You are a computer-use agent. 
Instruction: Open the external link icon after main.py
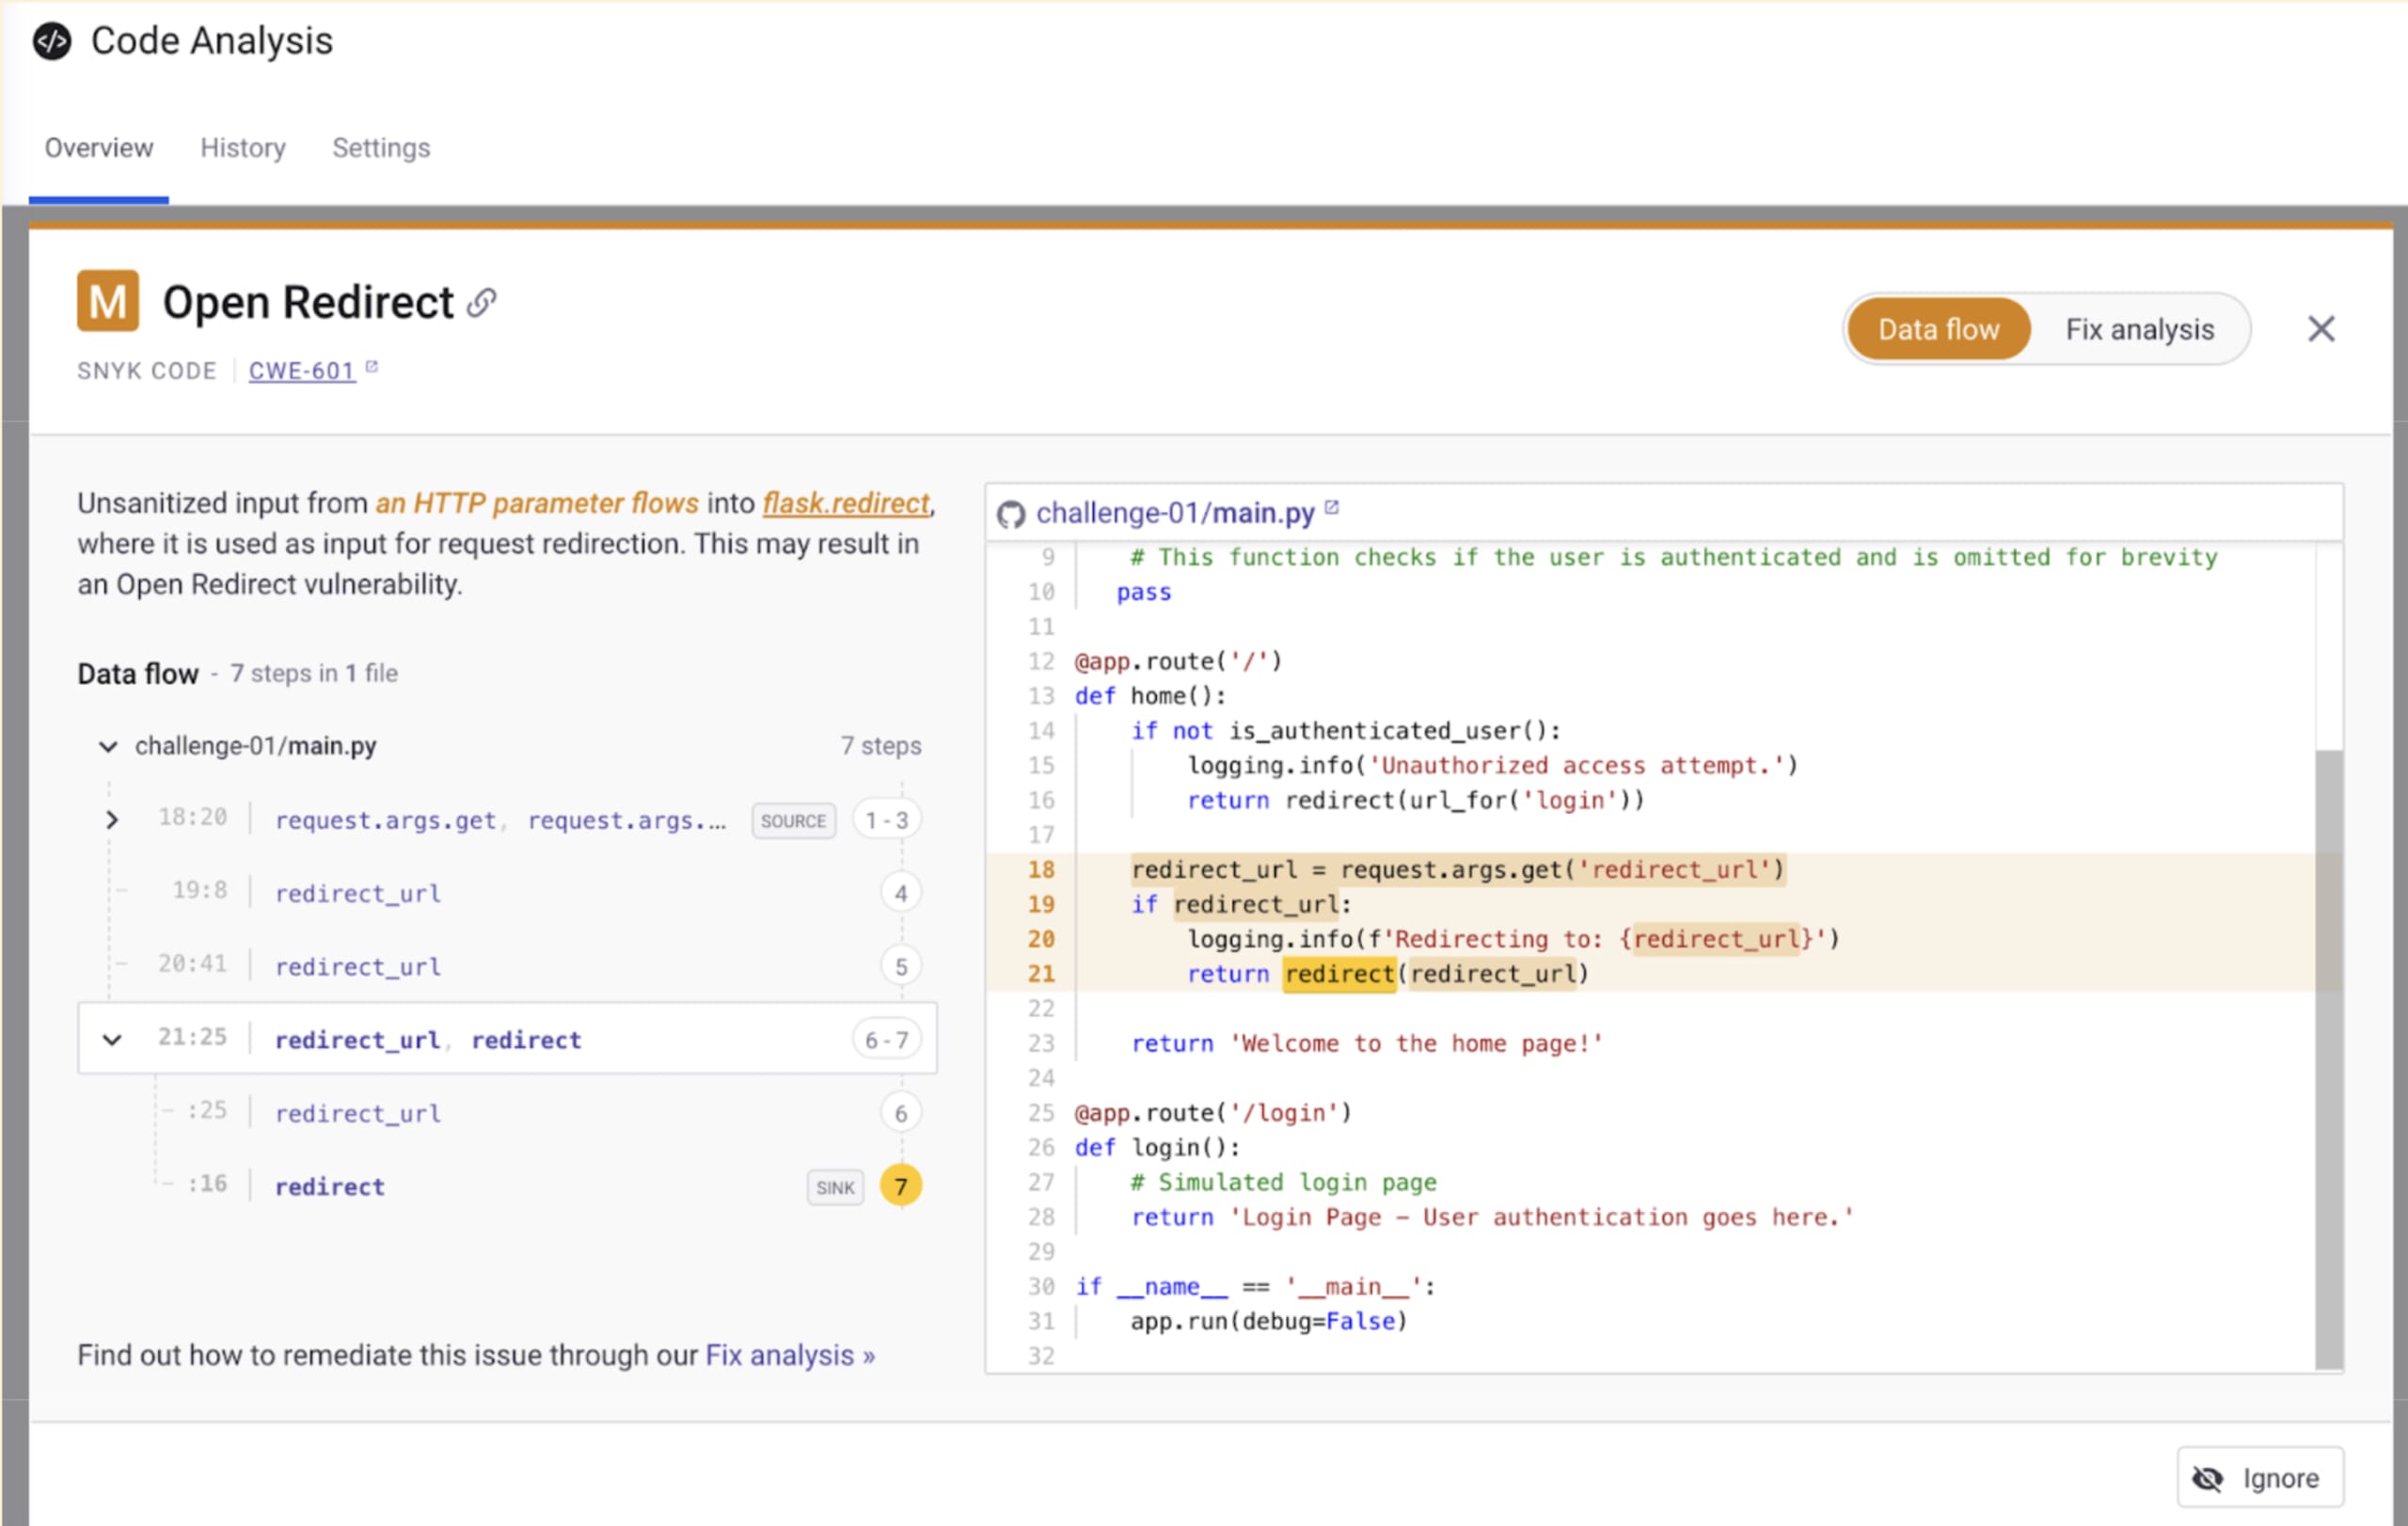1331,508
